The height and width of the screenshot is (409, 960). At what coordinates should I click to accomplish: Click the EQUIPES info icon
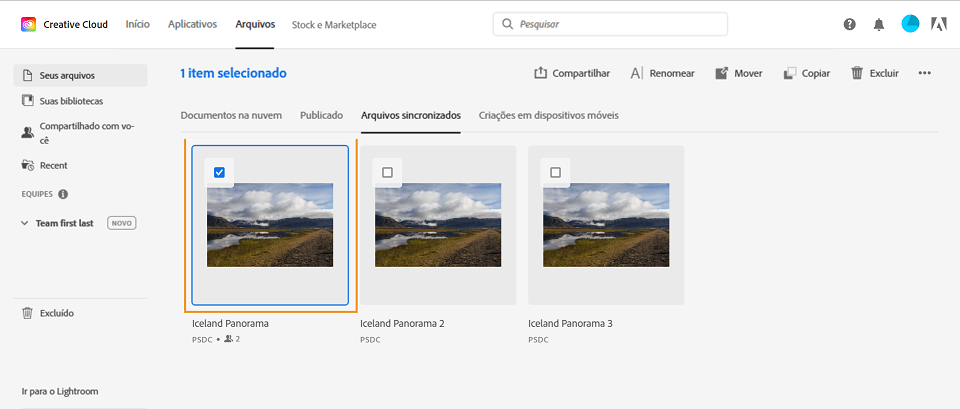click(x=63, y=194)
